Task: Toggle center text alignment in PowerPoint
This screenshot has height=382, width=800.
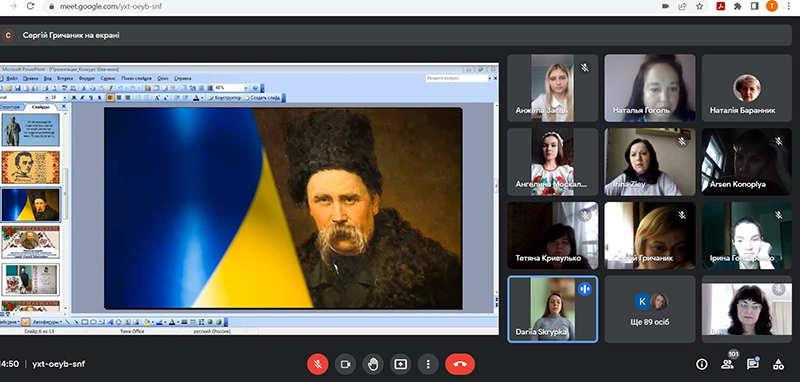Action: (119, 97)
